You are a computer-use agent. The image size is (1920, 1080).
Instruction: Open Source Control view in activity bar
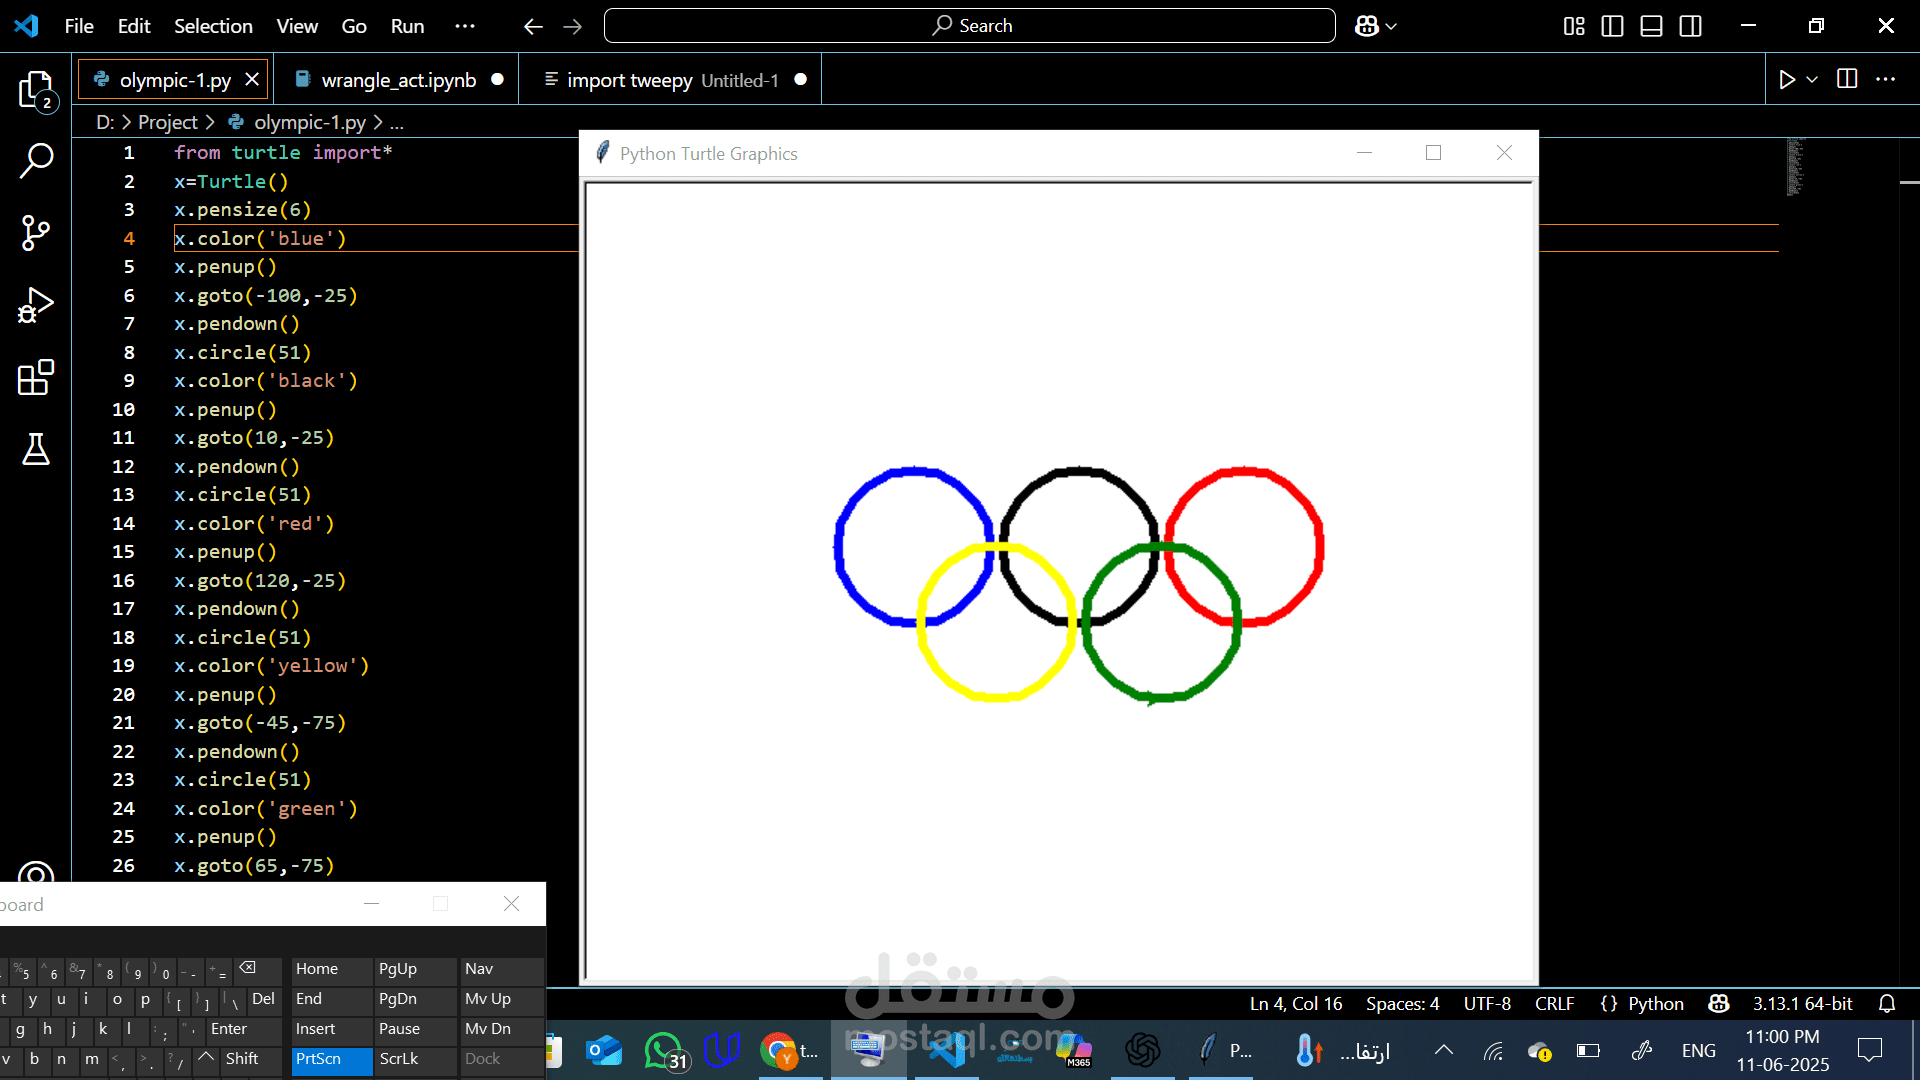point(36,233)
